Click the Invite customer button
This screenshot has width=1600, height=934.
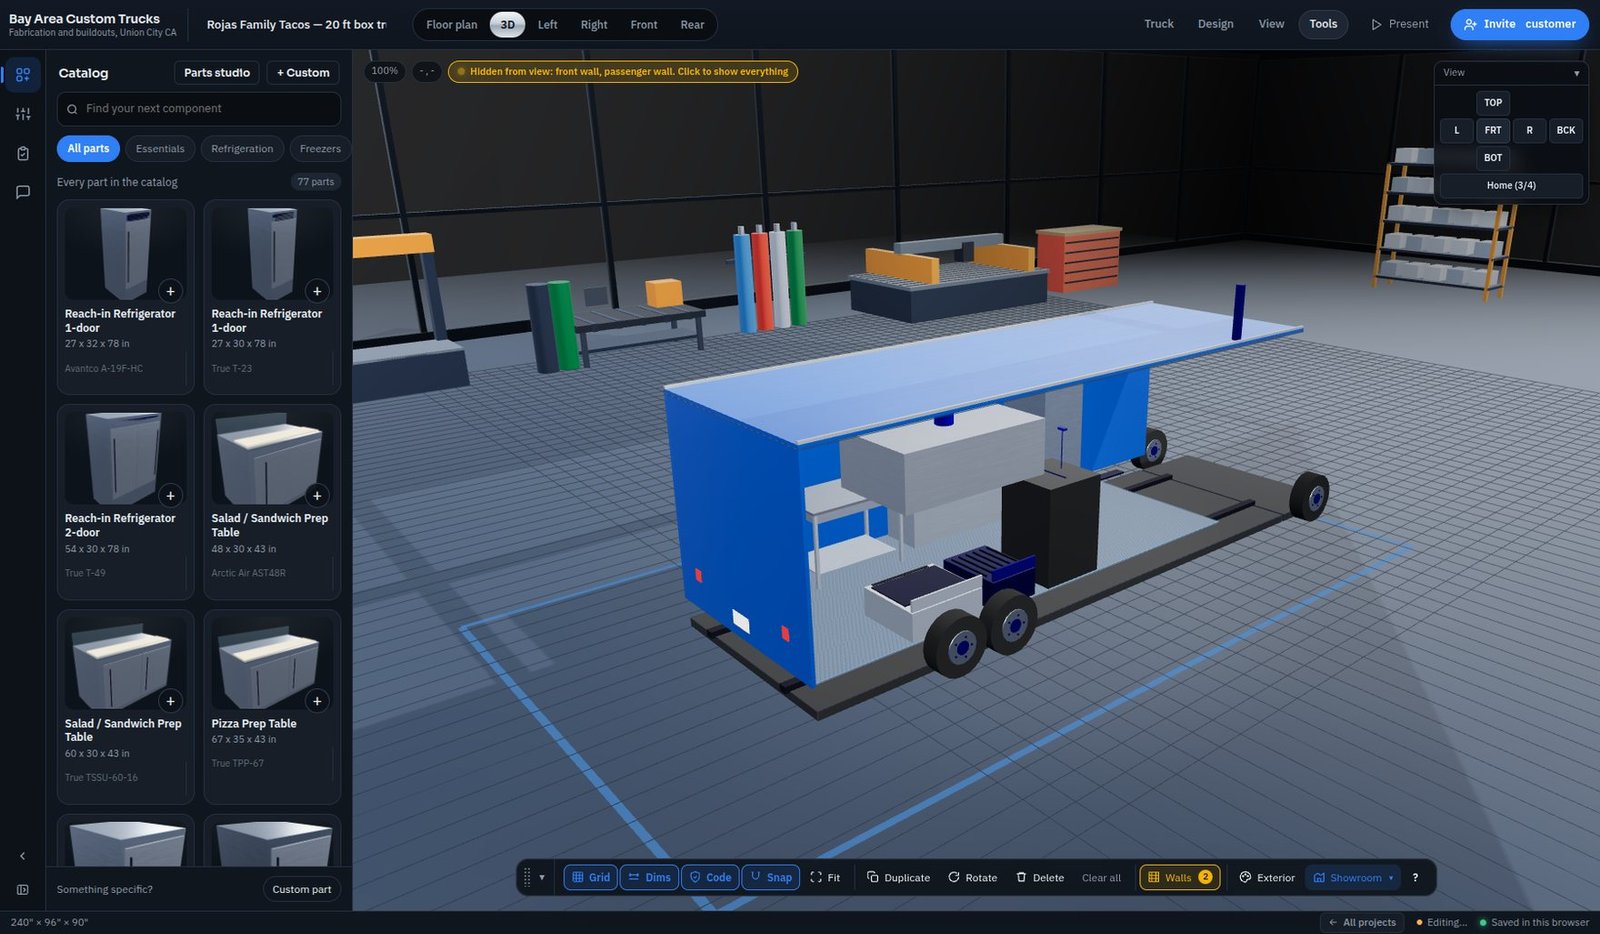tap(1519, 24)
